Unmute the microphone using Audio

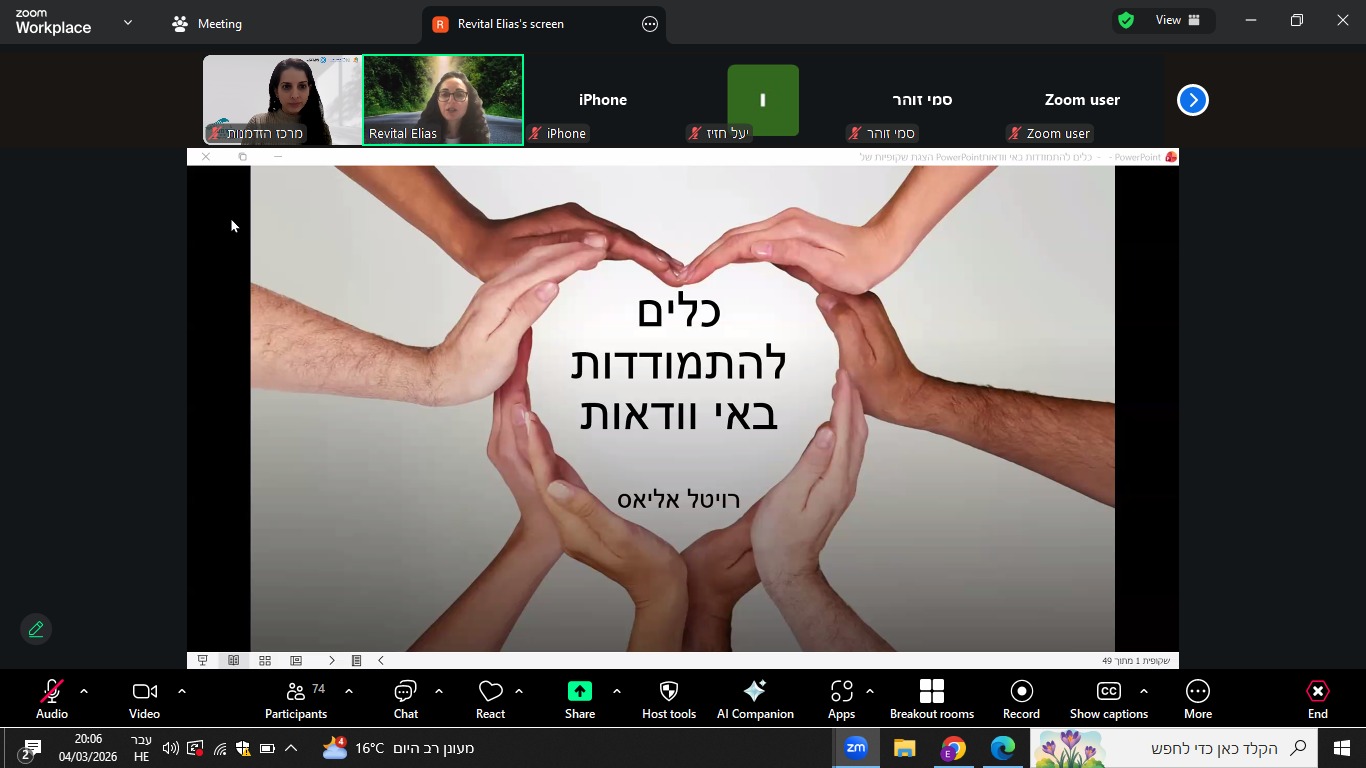point(52,699)
